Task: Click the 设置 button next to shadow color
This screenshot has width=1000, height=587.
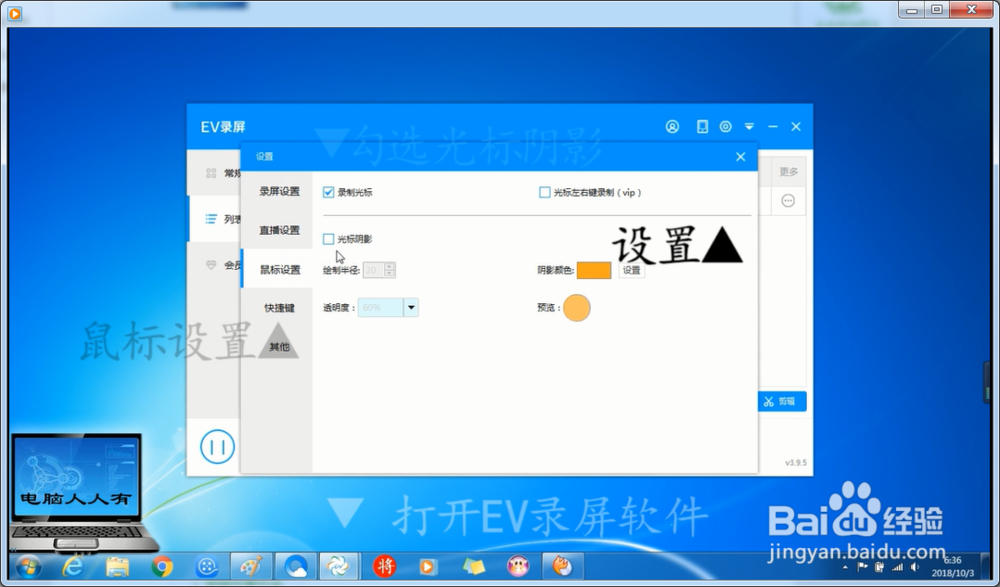Action: (631, 270)
